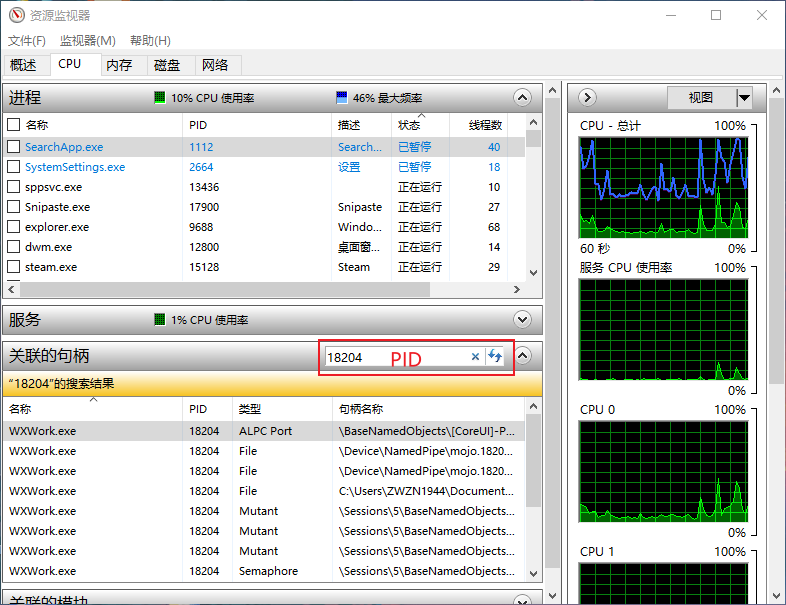Screen dimensions: 786x605
Task: Select the SearchApp.exe process name
Action: pyautogui.click(x=64, y=147)
